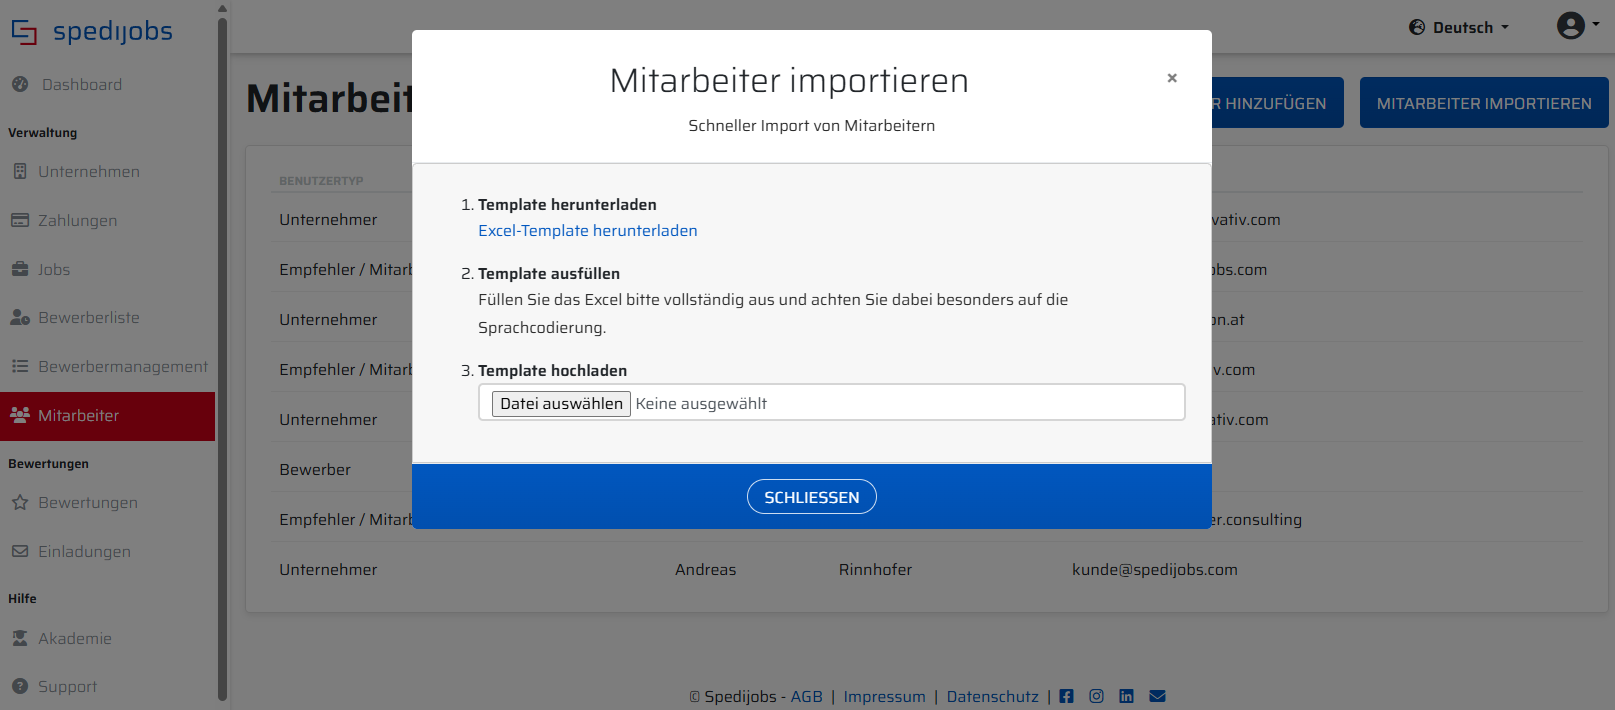
Task: Click the Einladungen envelope icon
Action: coord(20,551)
